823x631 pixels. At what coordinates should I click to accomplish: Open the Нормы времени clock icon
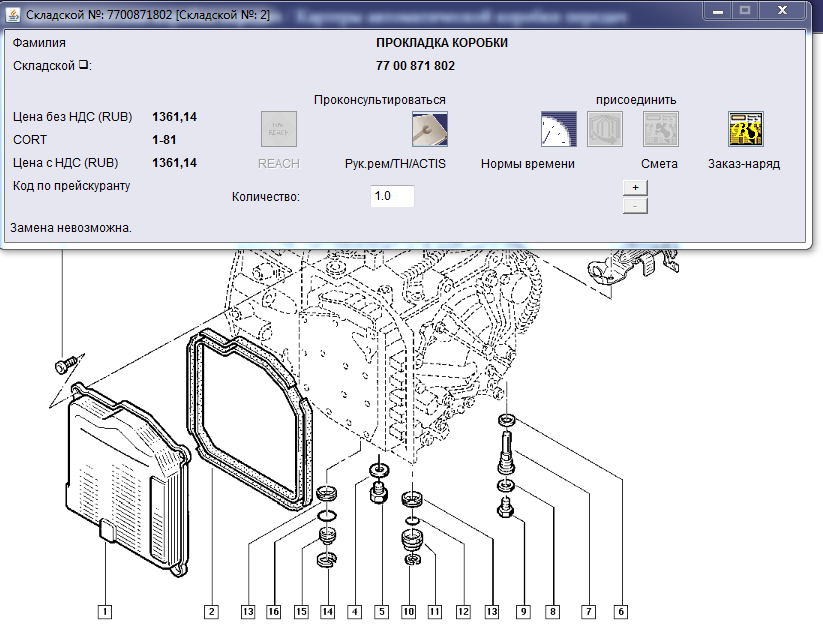(x=558, y=129)
